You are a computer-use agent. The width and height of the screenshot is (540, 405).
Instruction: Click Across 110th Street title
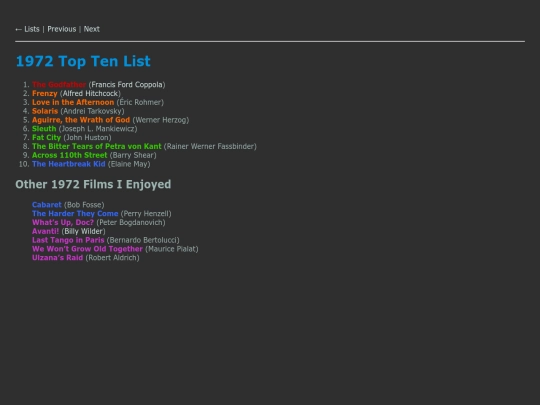tap(70, 155)
